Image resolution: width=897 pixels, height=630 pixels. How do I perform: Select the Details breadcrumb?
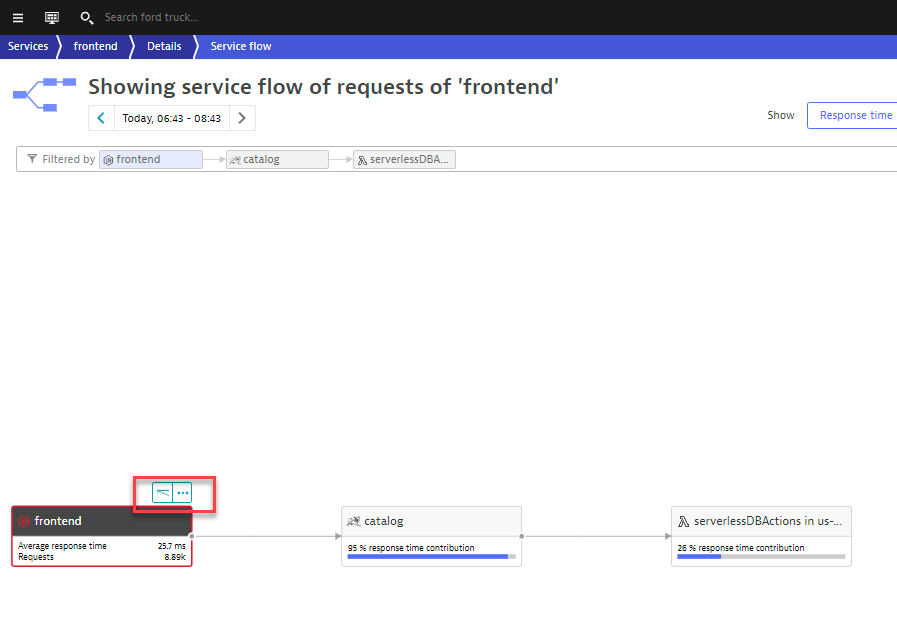click(164, 46)
